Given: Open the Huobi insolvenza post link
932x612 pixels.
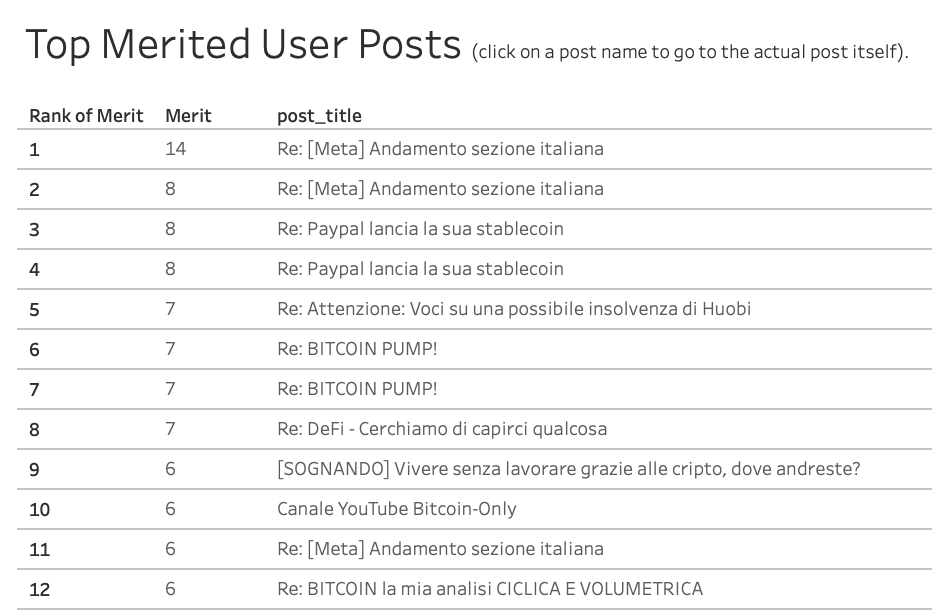Looking at the screenshot, I should click(514, 309).
